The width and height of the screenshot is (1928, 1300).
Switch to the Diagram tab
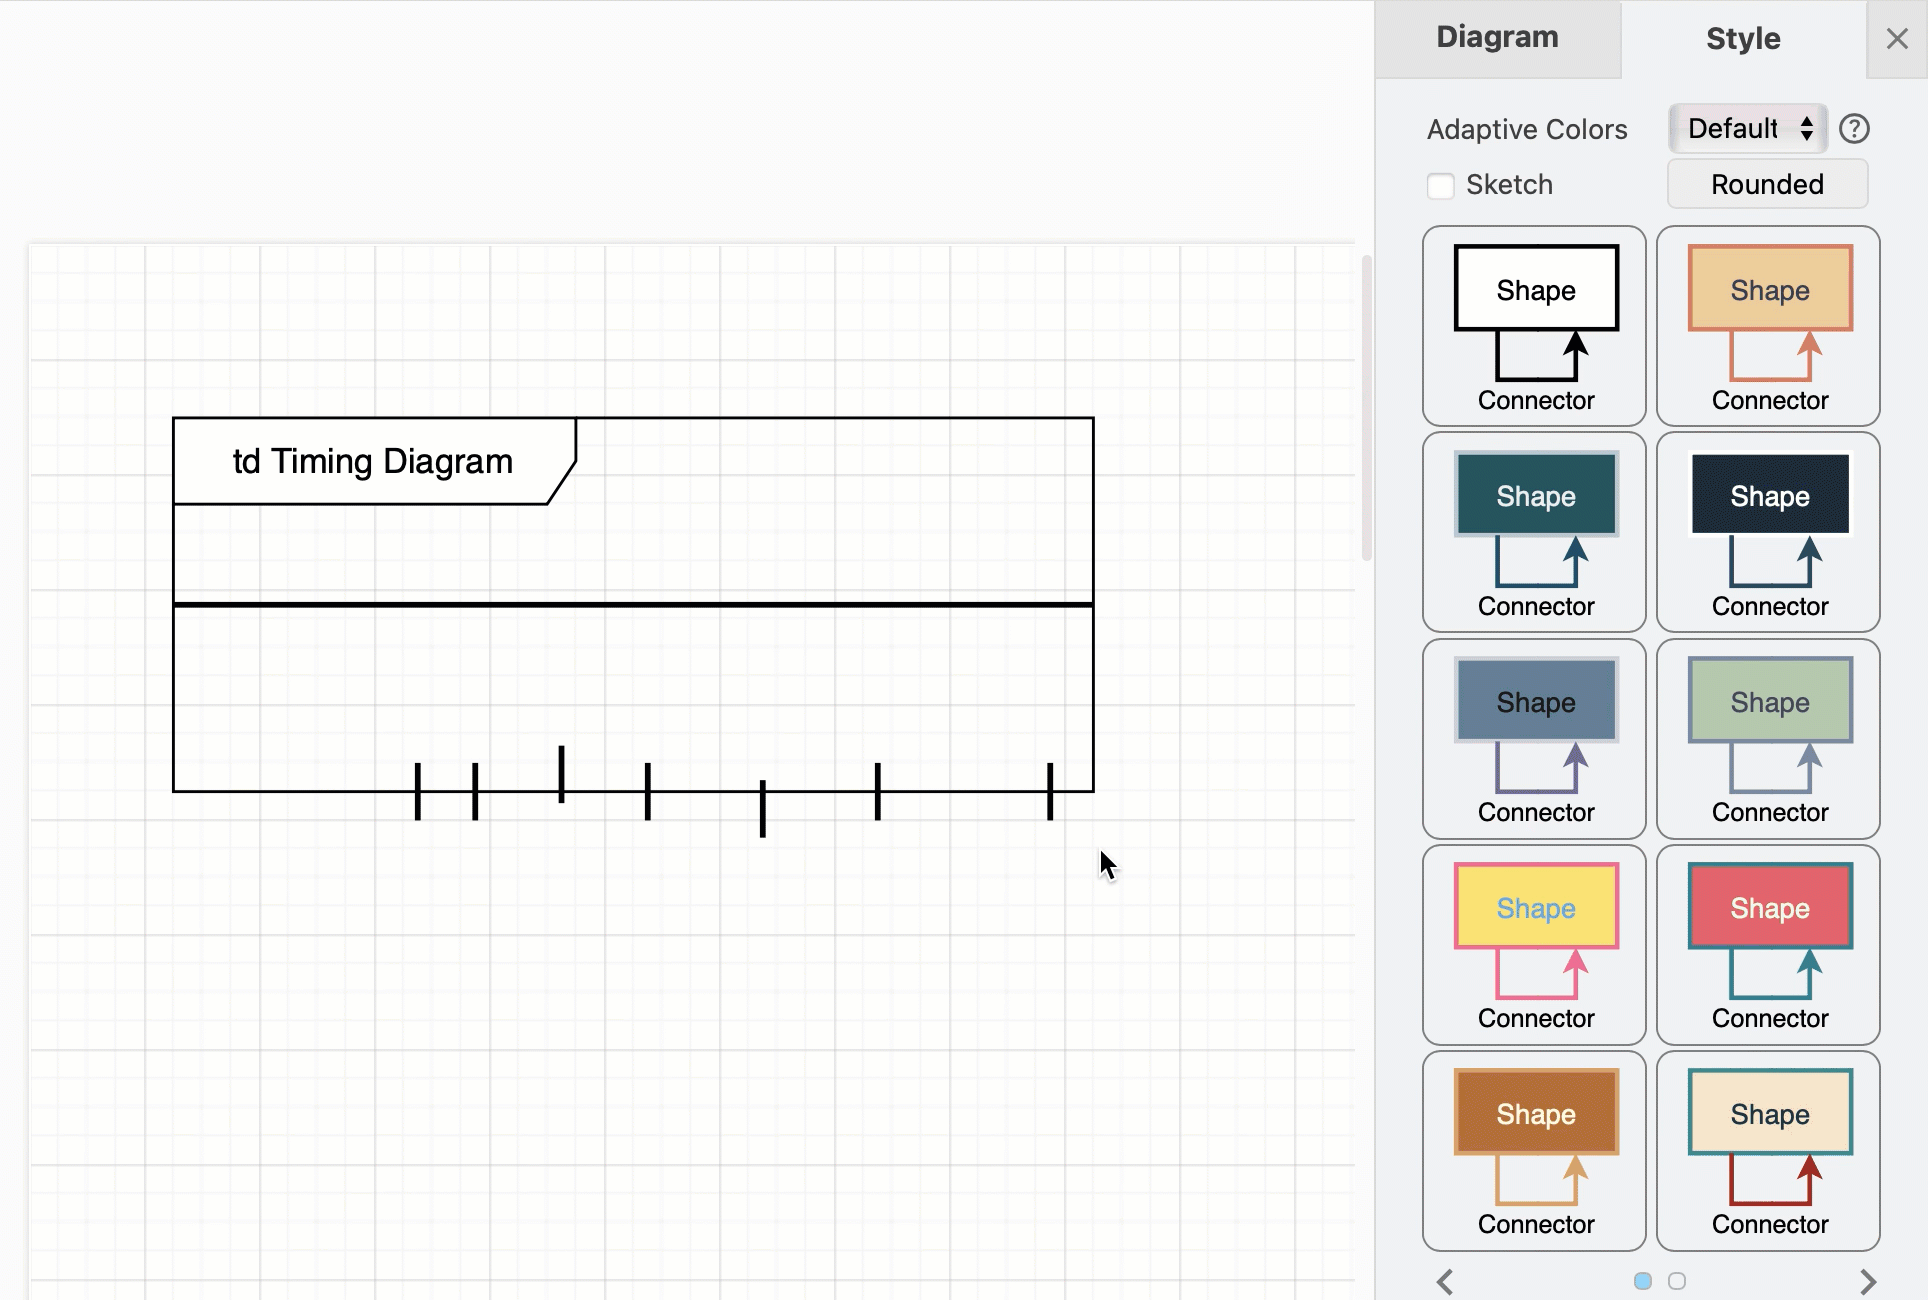click(1497, 38)
